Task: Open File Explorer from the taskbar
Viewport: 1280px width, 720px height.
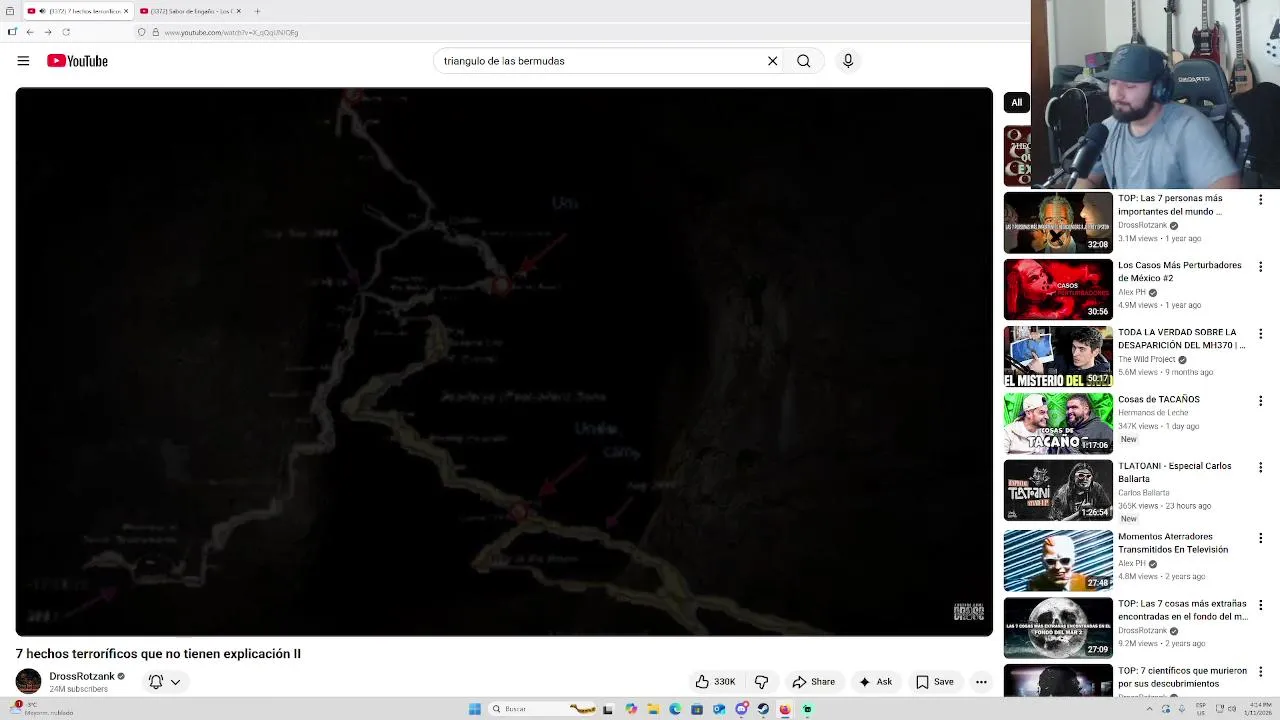Action: point(654,709)
